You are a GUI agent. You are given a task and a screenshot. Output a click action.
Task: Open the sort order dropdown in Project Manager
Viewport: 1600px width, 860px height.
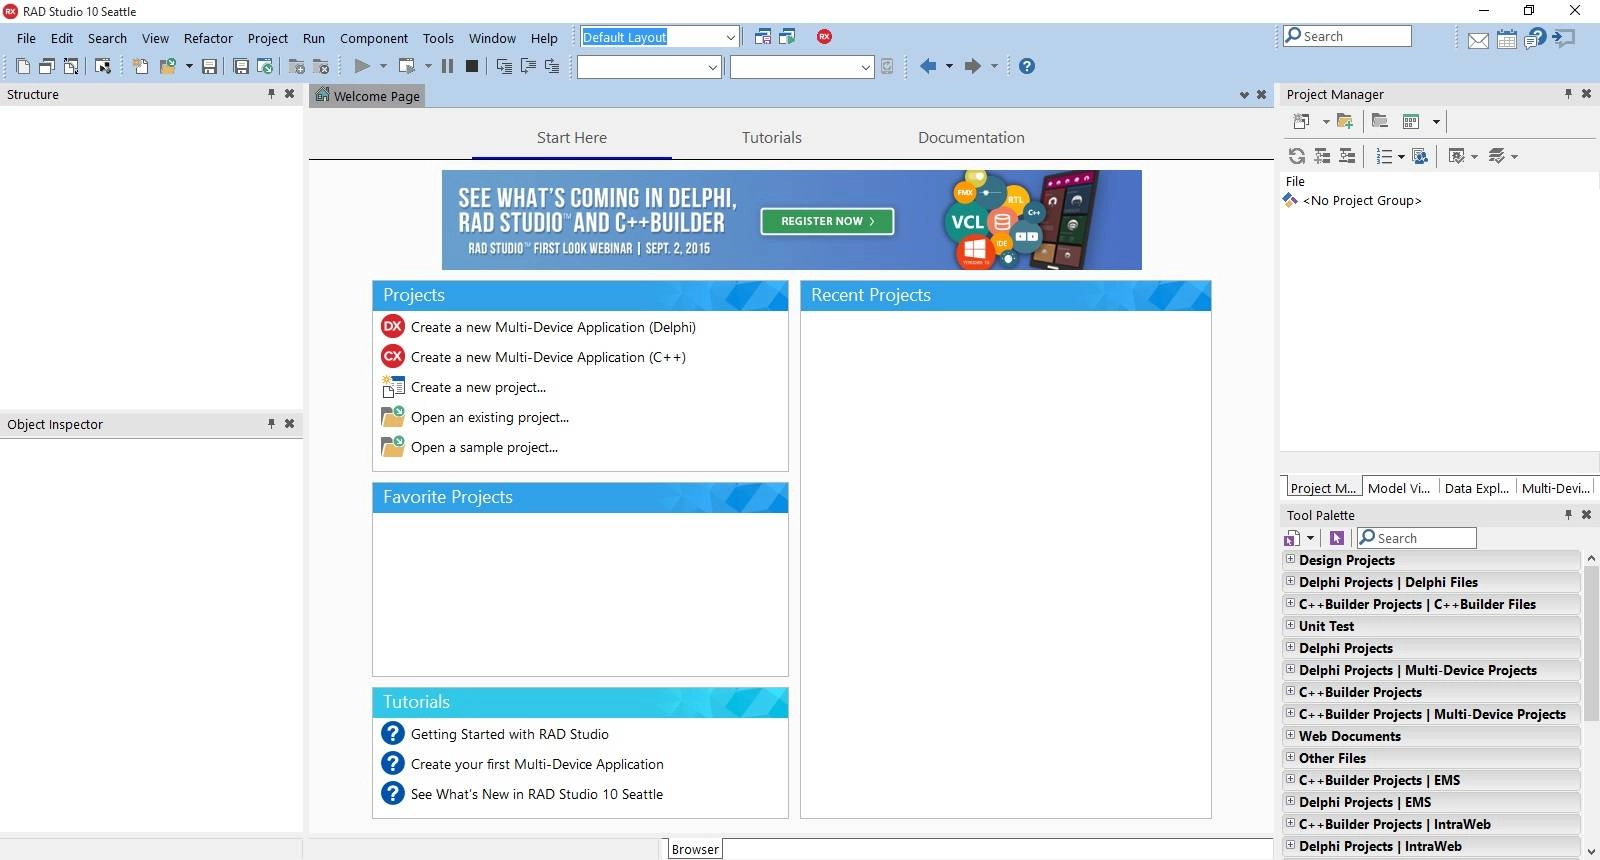point(1401,156)
